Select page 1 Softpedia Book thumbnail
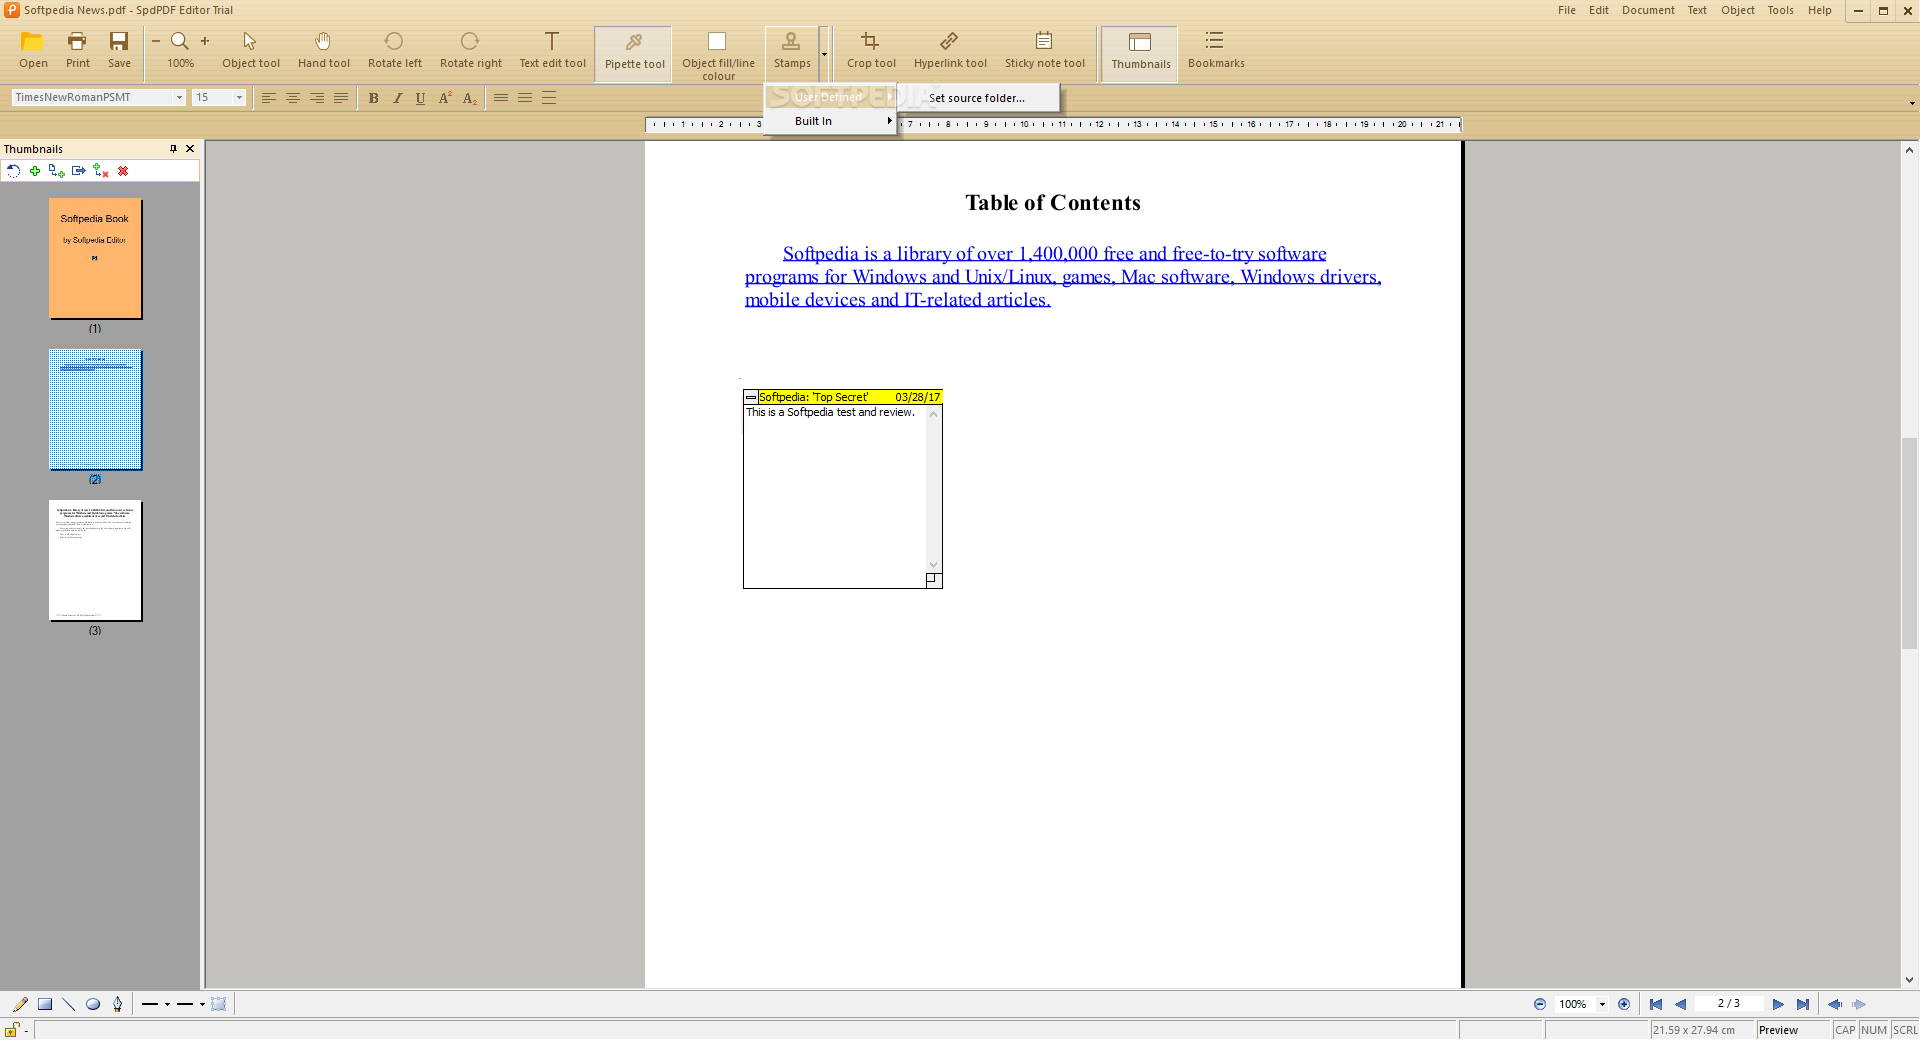The image size is (1920, 1040). (x=96, y=259)
